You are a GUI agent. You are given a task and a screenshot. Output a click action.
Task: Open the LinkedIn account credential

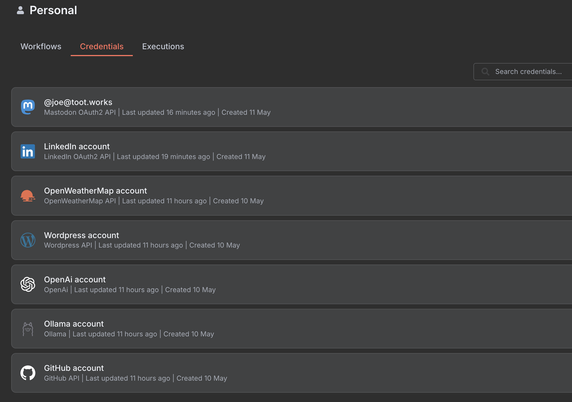[x=291, y=151]
